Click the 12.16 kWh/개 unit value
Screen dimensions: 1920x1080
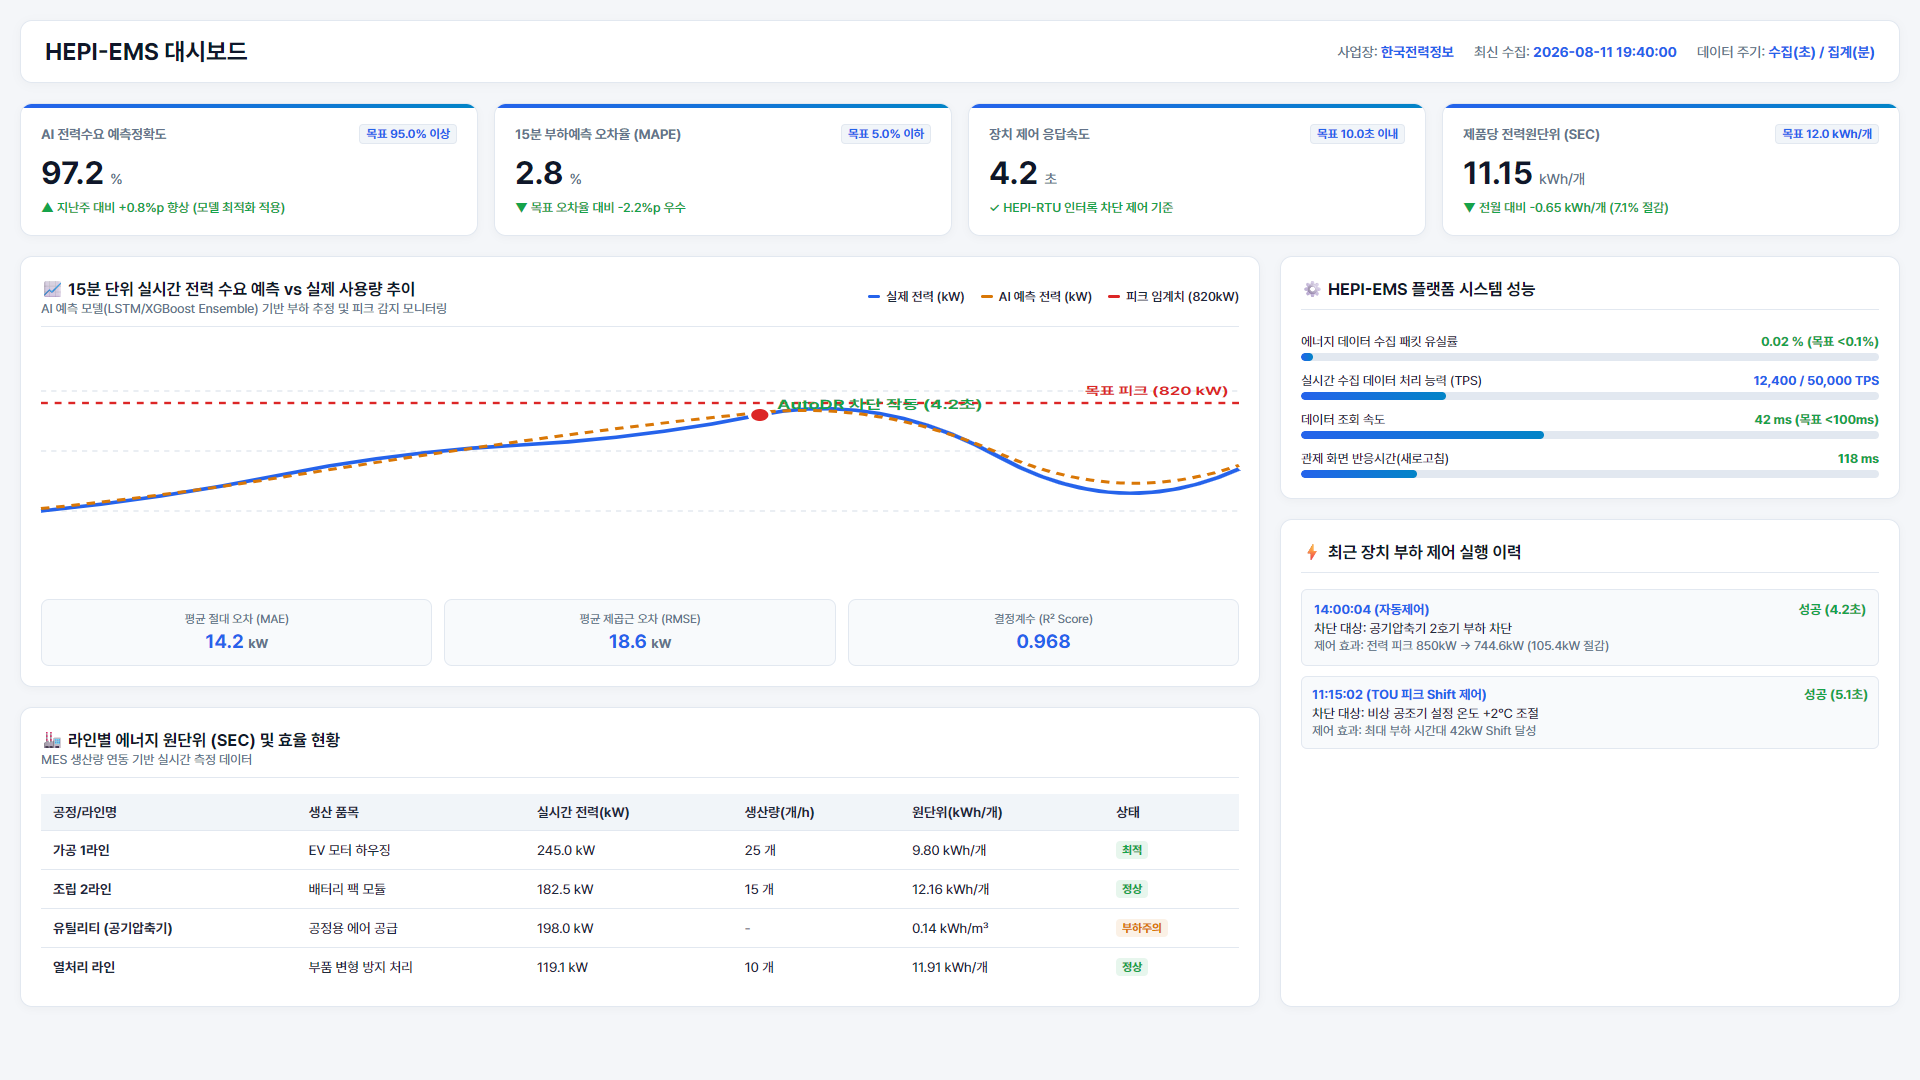(x=951, y=890)
